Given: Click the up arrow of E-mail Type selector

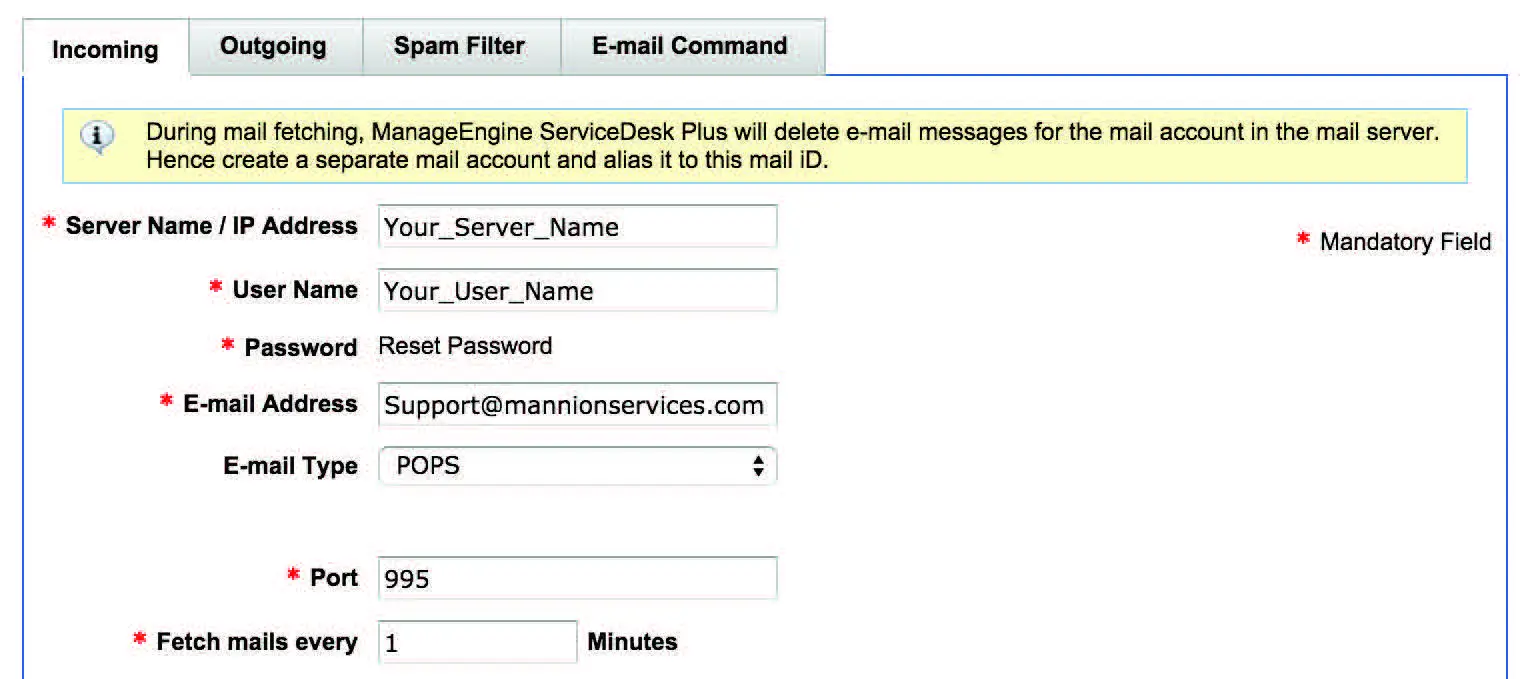Looking at the screenshot, I should (758, 460).
